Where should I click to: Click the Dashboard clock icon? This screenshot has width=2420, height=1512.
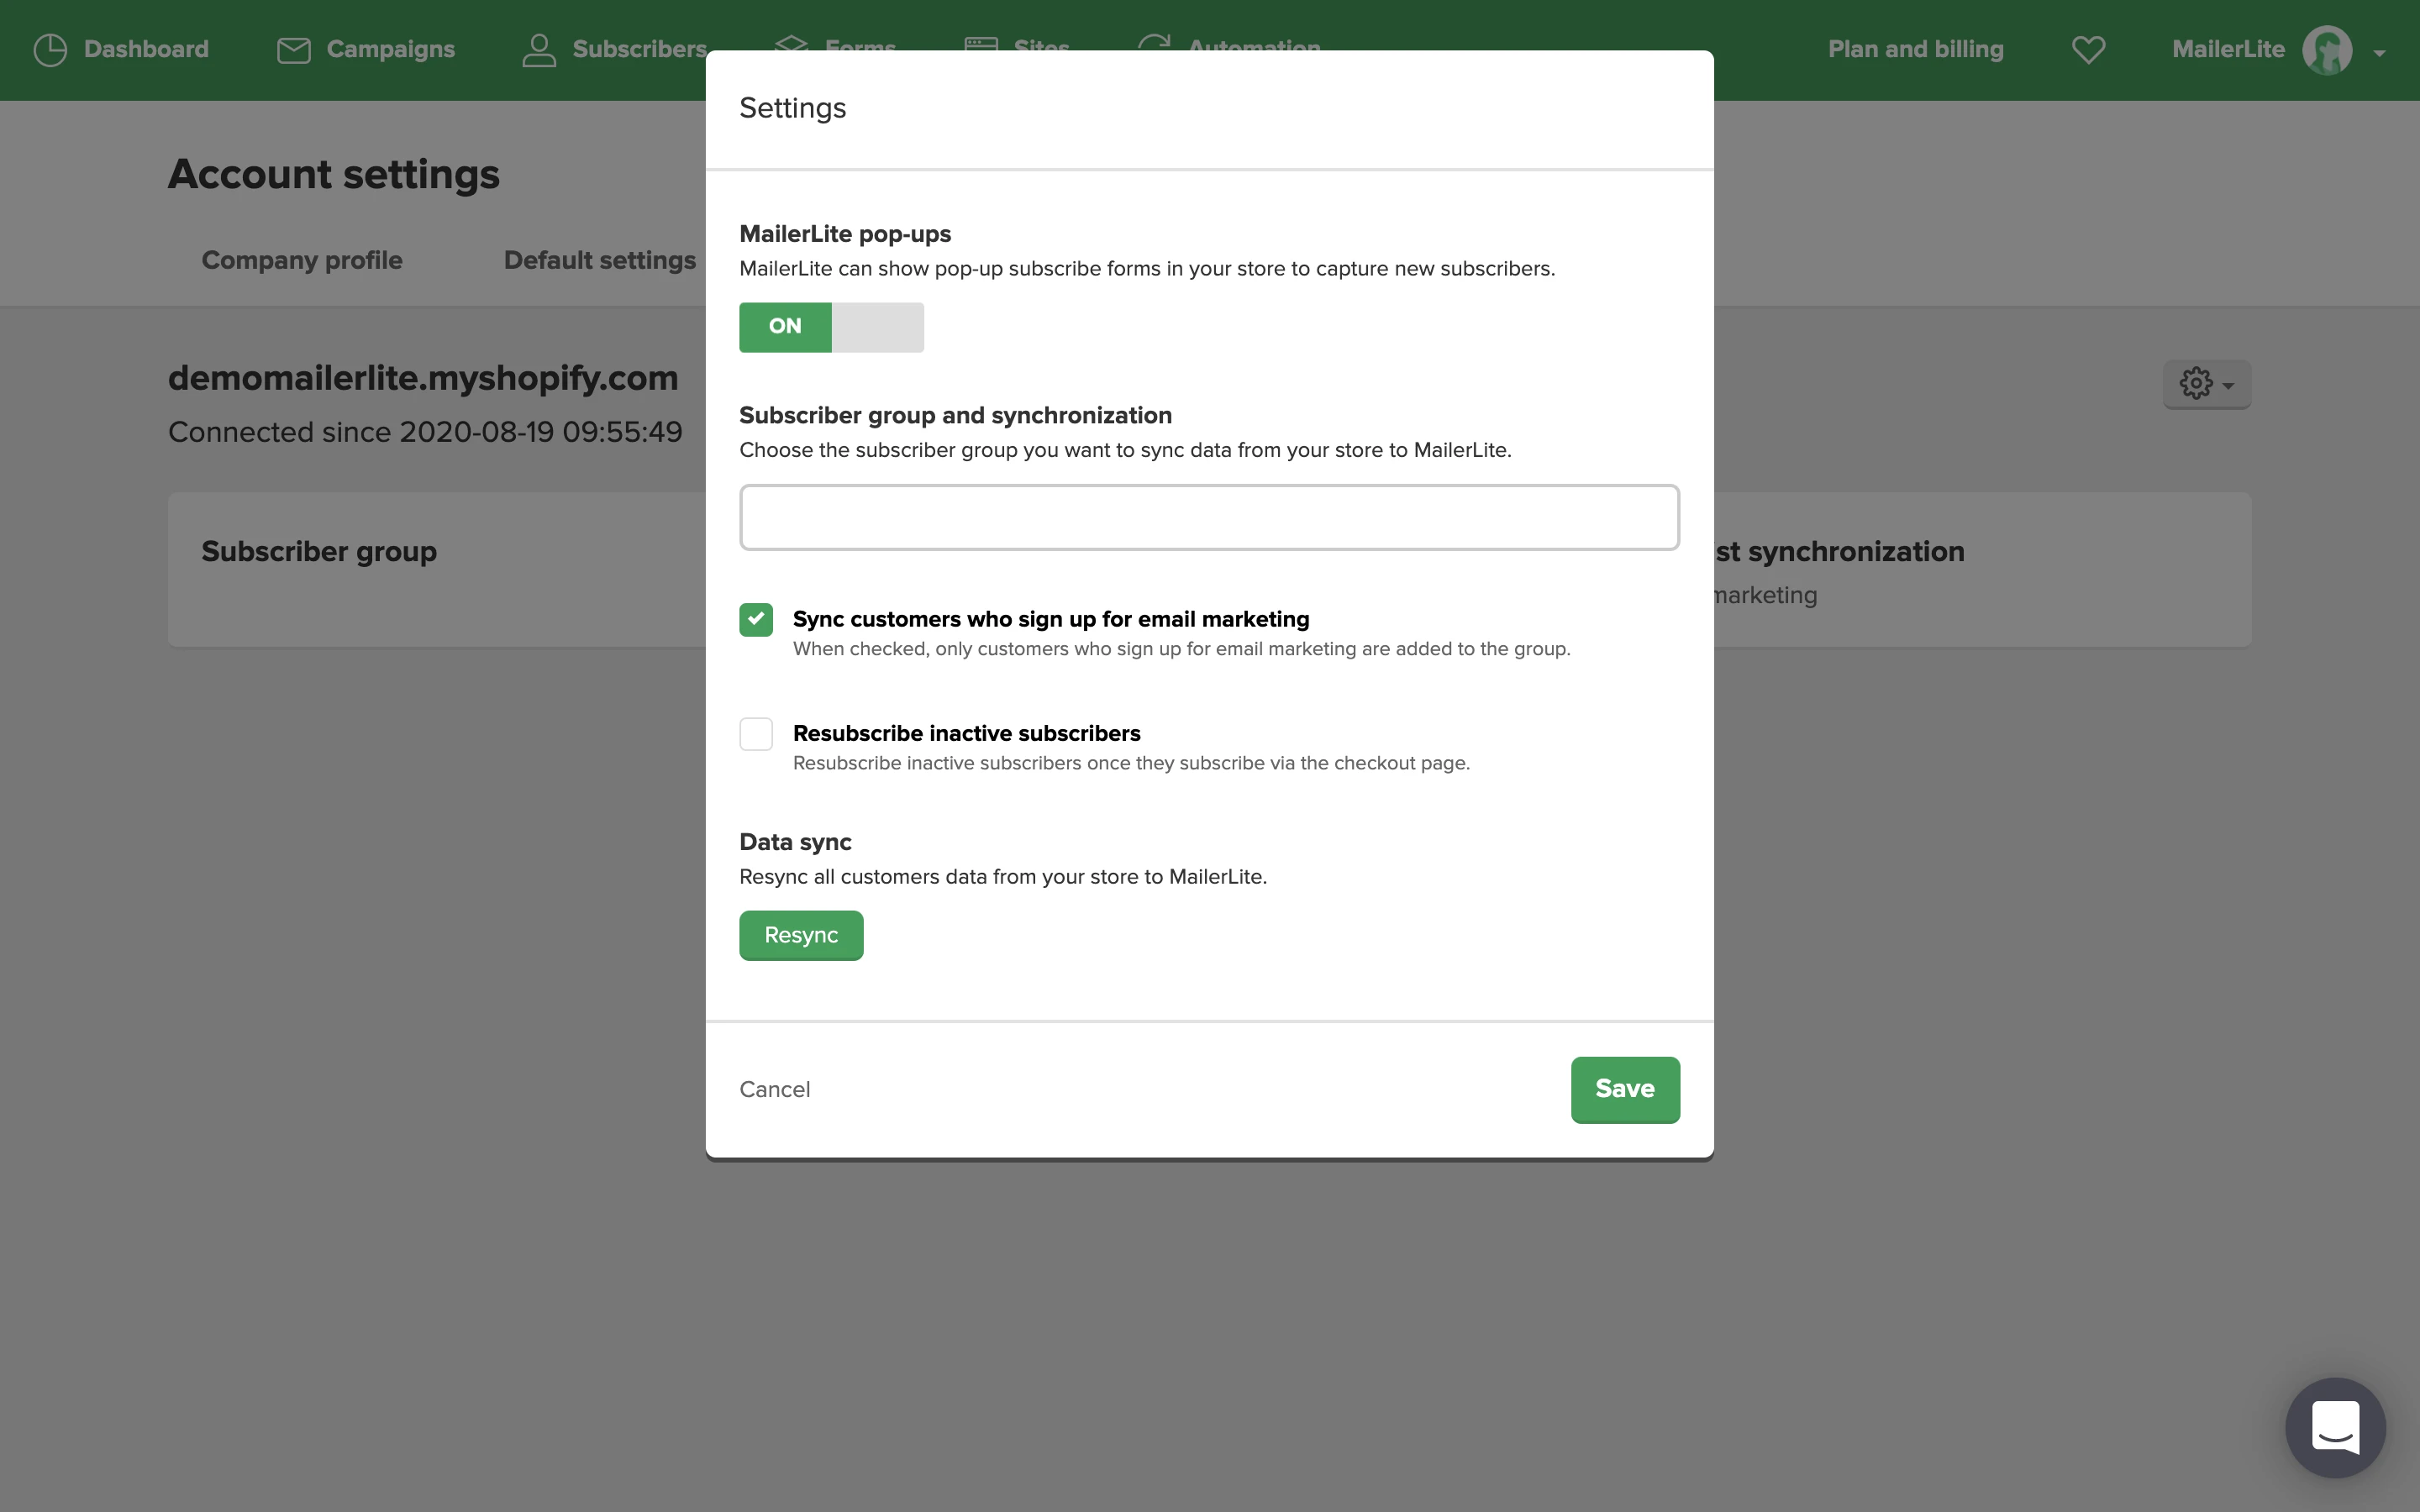point(50,50)
